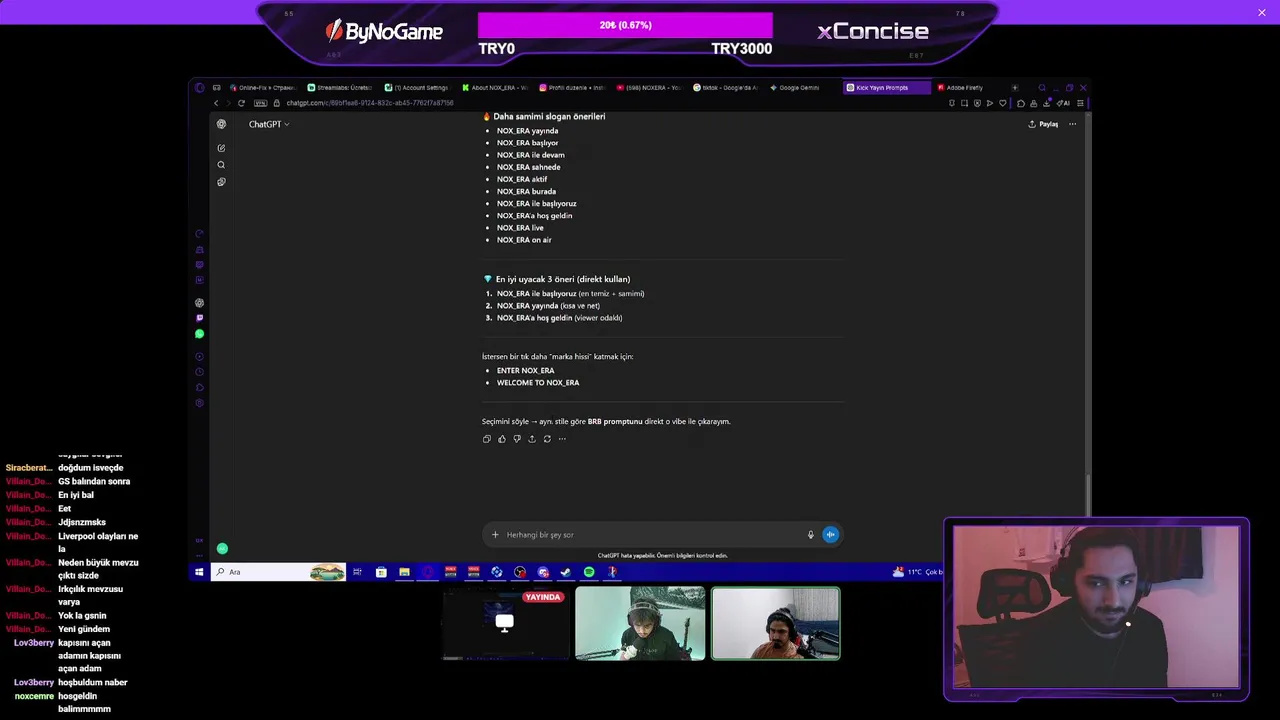Switch to Google Gemini tab
The image size is (1280, 720).
pyautogui.click(x=802, y=88)
